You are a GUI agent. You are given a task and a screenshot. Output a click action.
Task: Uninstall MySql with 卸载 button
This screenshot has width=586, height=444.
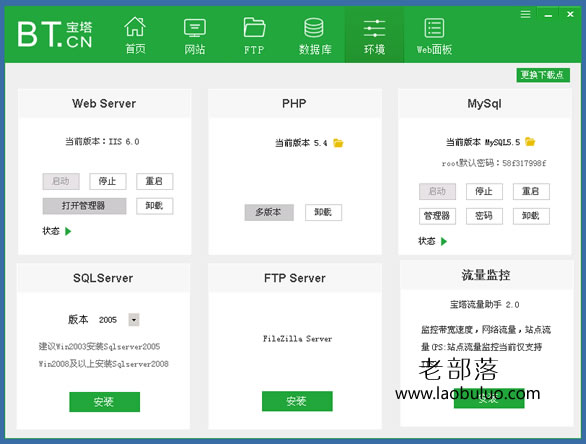click(531, 216)
